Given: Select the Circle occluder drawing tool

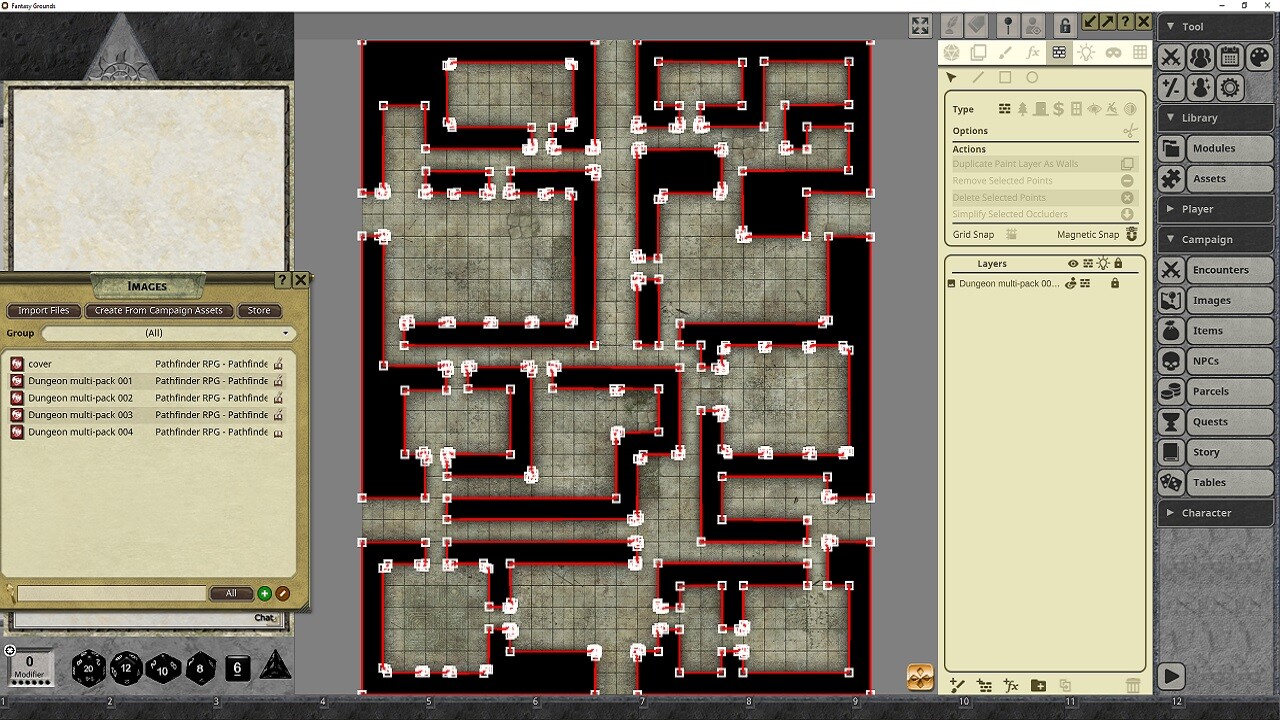Looking at the screenshot, I should 1032,77.
